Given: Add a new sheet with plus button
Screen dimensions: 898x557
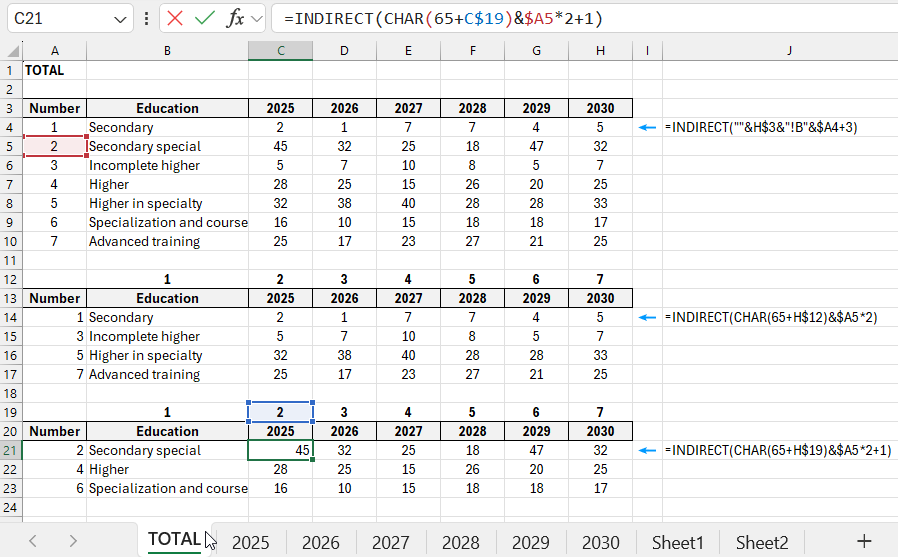Looking at the screenshot, I should click(x=864, y=540).
